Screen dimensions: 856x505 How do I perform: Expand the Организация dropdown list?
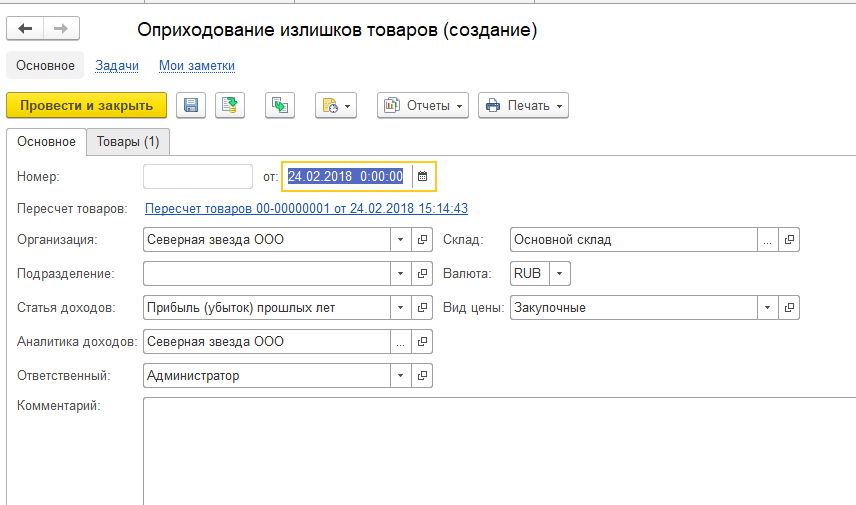401,240
